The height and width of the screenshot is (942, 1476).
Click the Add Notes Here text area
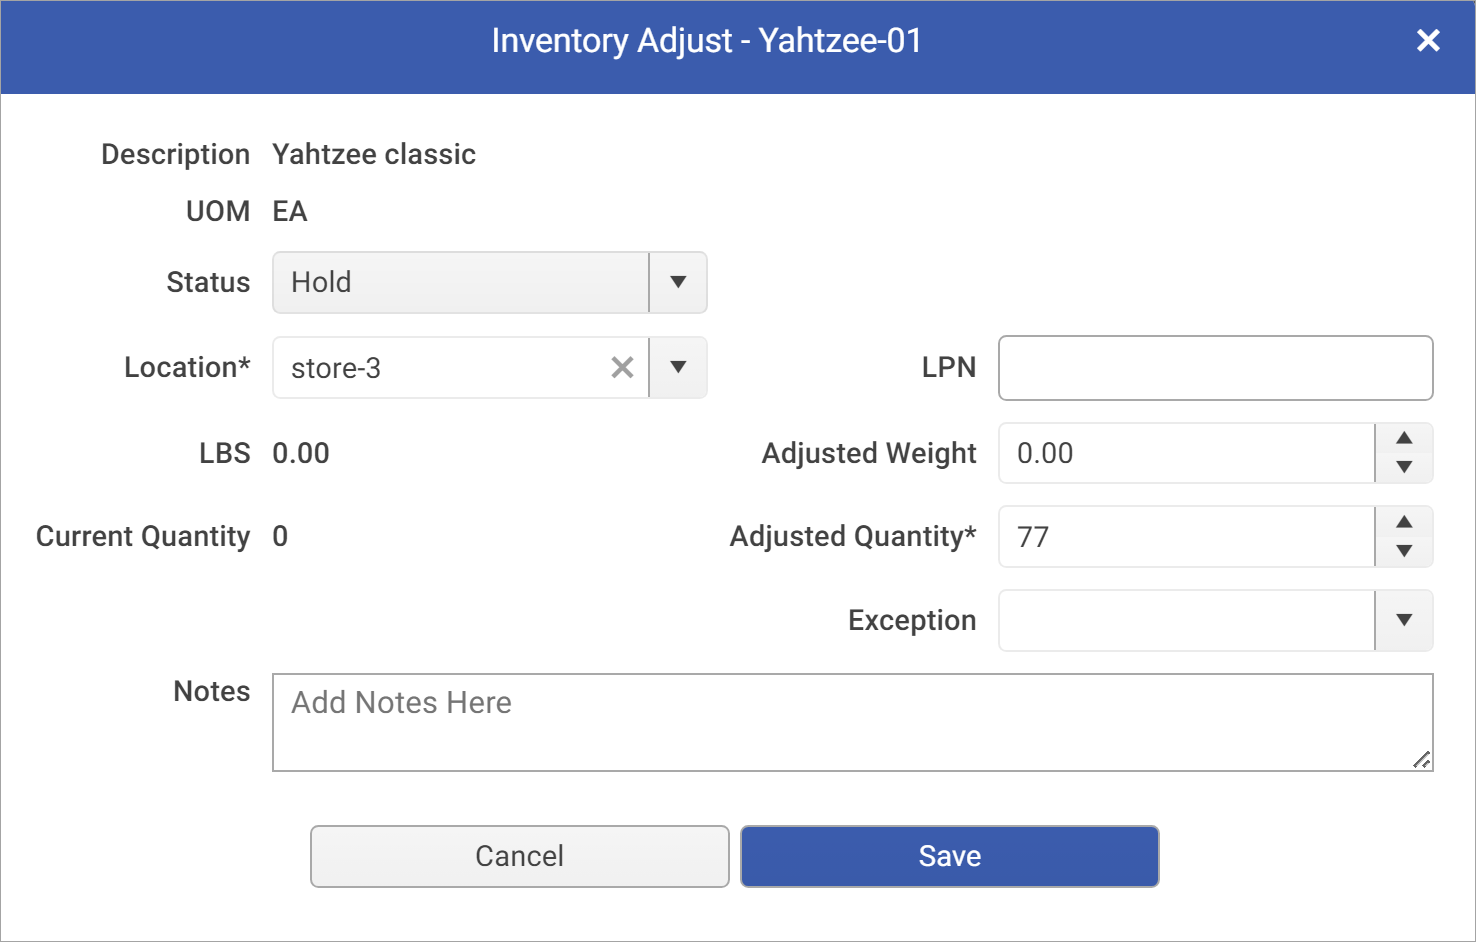[850, 722]
